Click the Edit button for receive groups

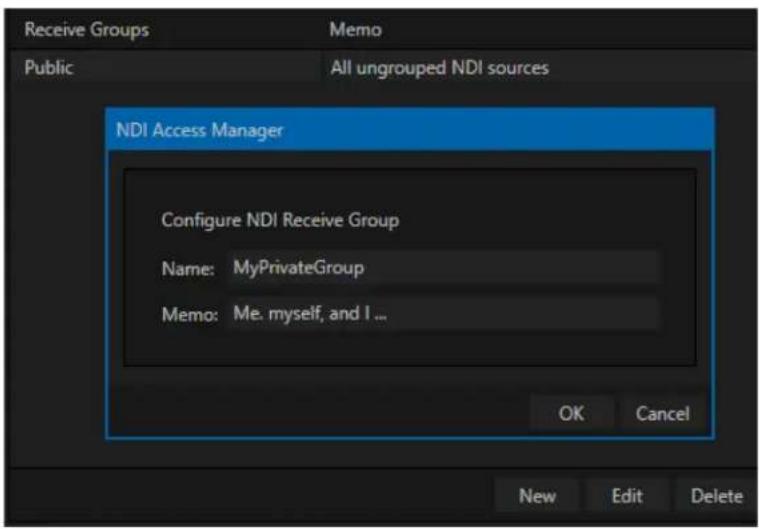[x=627, y=496]
